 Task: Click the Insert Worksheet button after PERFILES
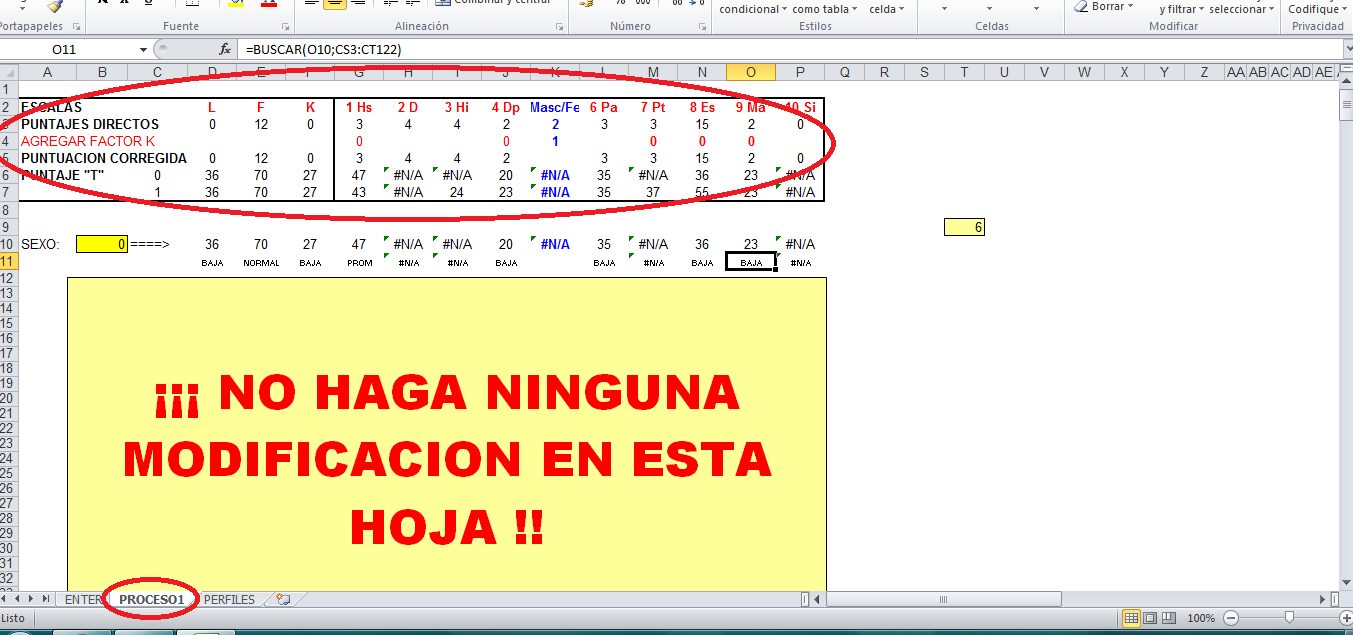click(283, 598)
